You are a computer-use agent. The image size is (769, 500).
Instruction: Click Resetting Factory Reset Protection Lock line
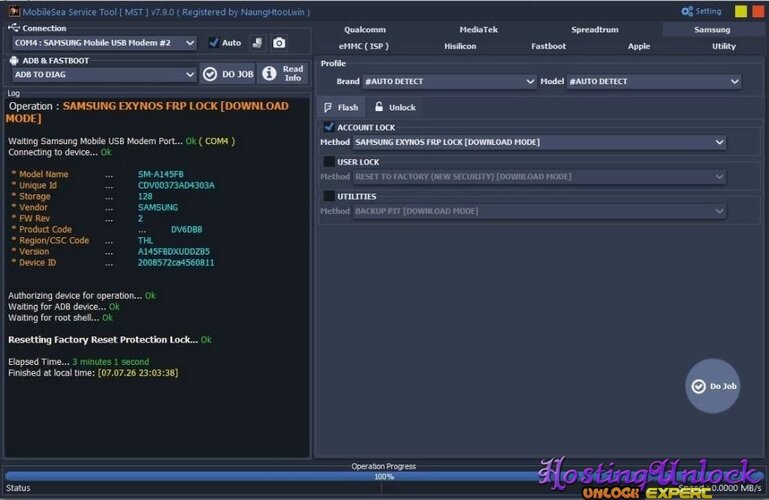[110, 339]
